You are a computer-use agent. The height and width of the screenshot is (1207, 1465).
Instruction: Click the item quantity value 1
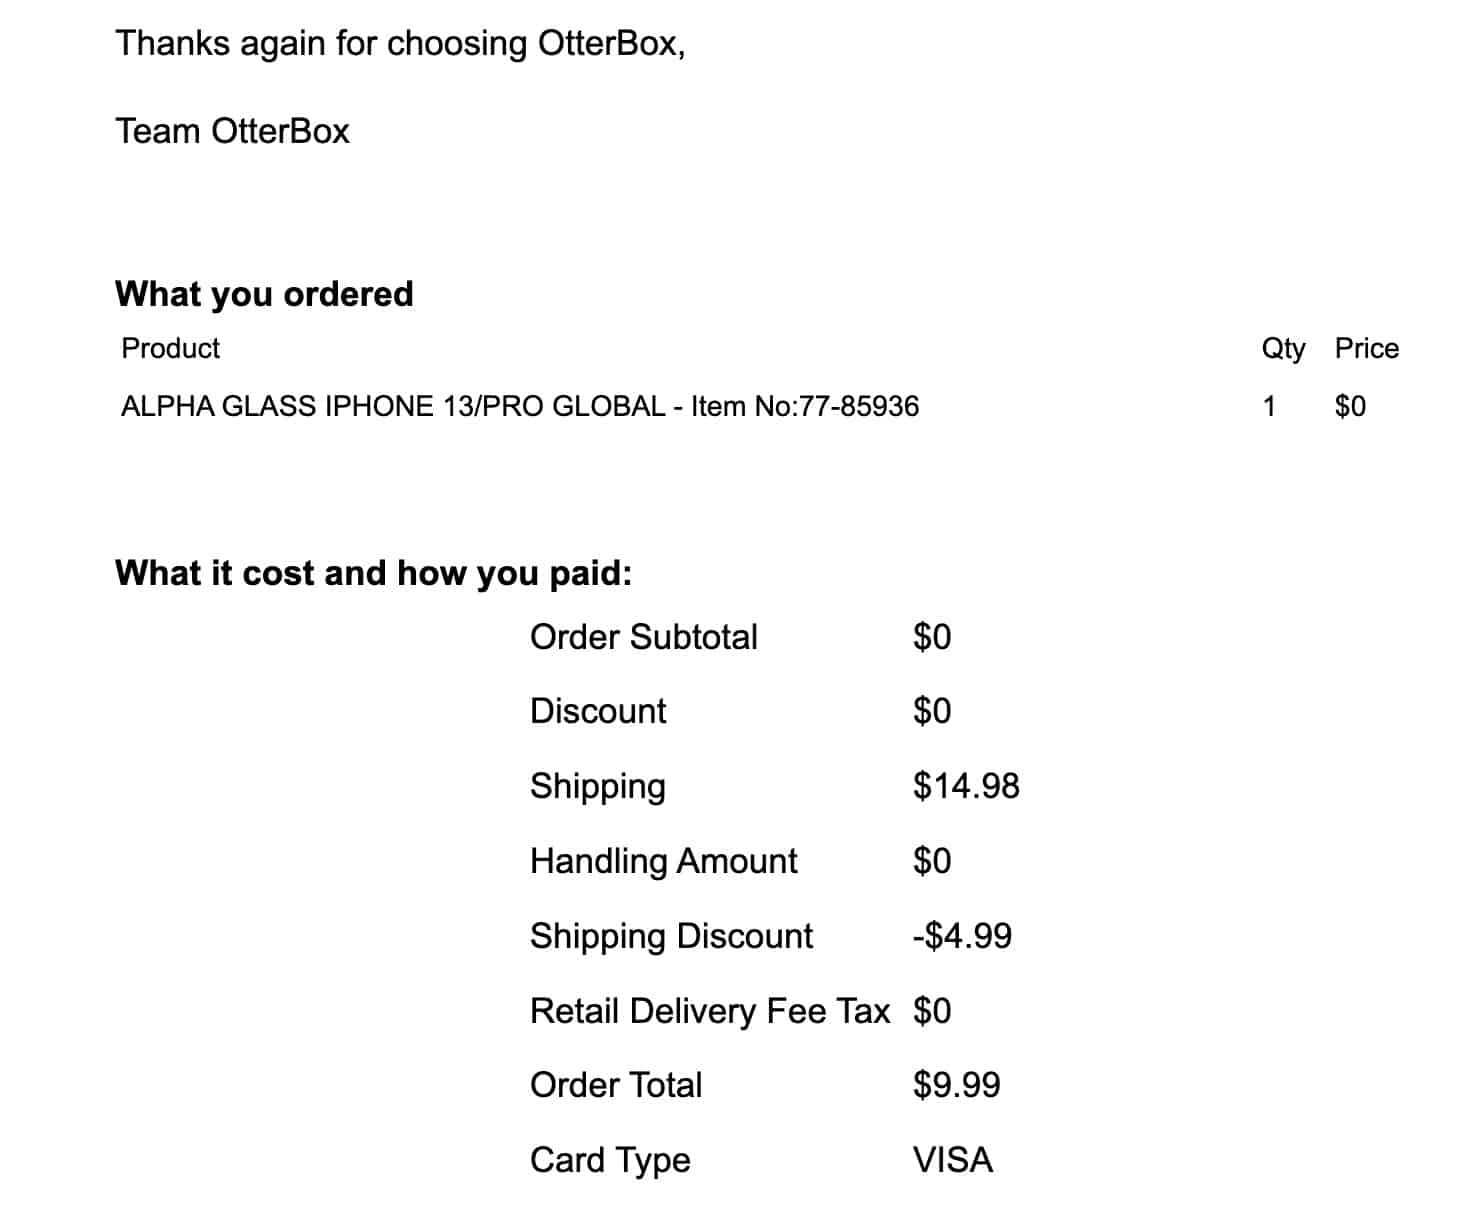pos(1269,406)
